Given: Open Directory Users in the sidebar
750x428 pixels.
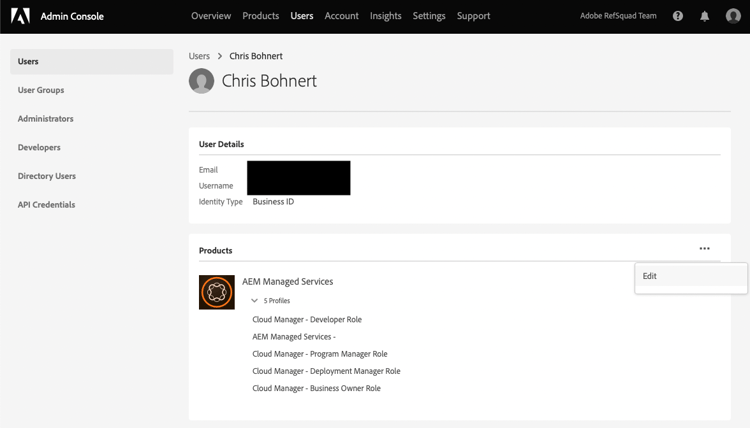Looking at the screenshot, I should click(47, 176).
